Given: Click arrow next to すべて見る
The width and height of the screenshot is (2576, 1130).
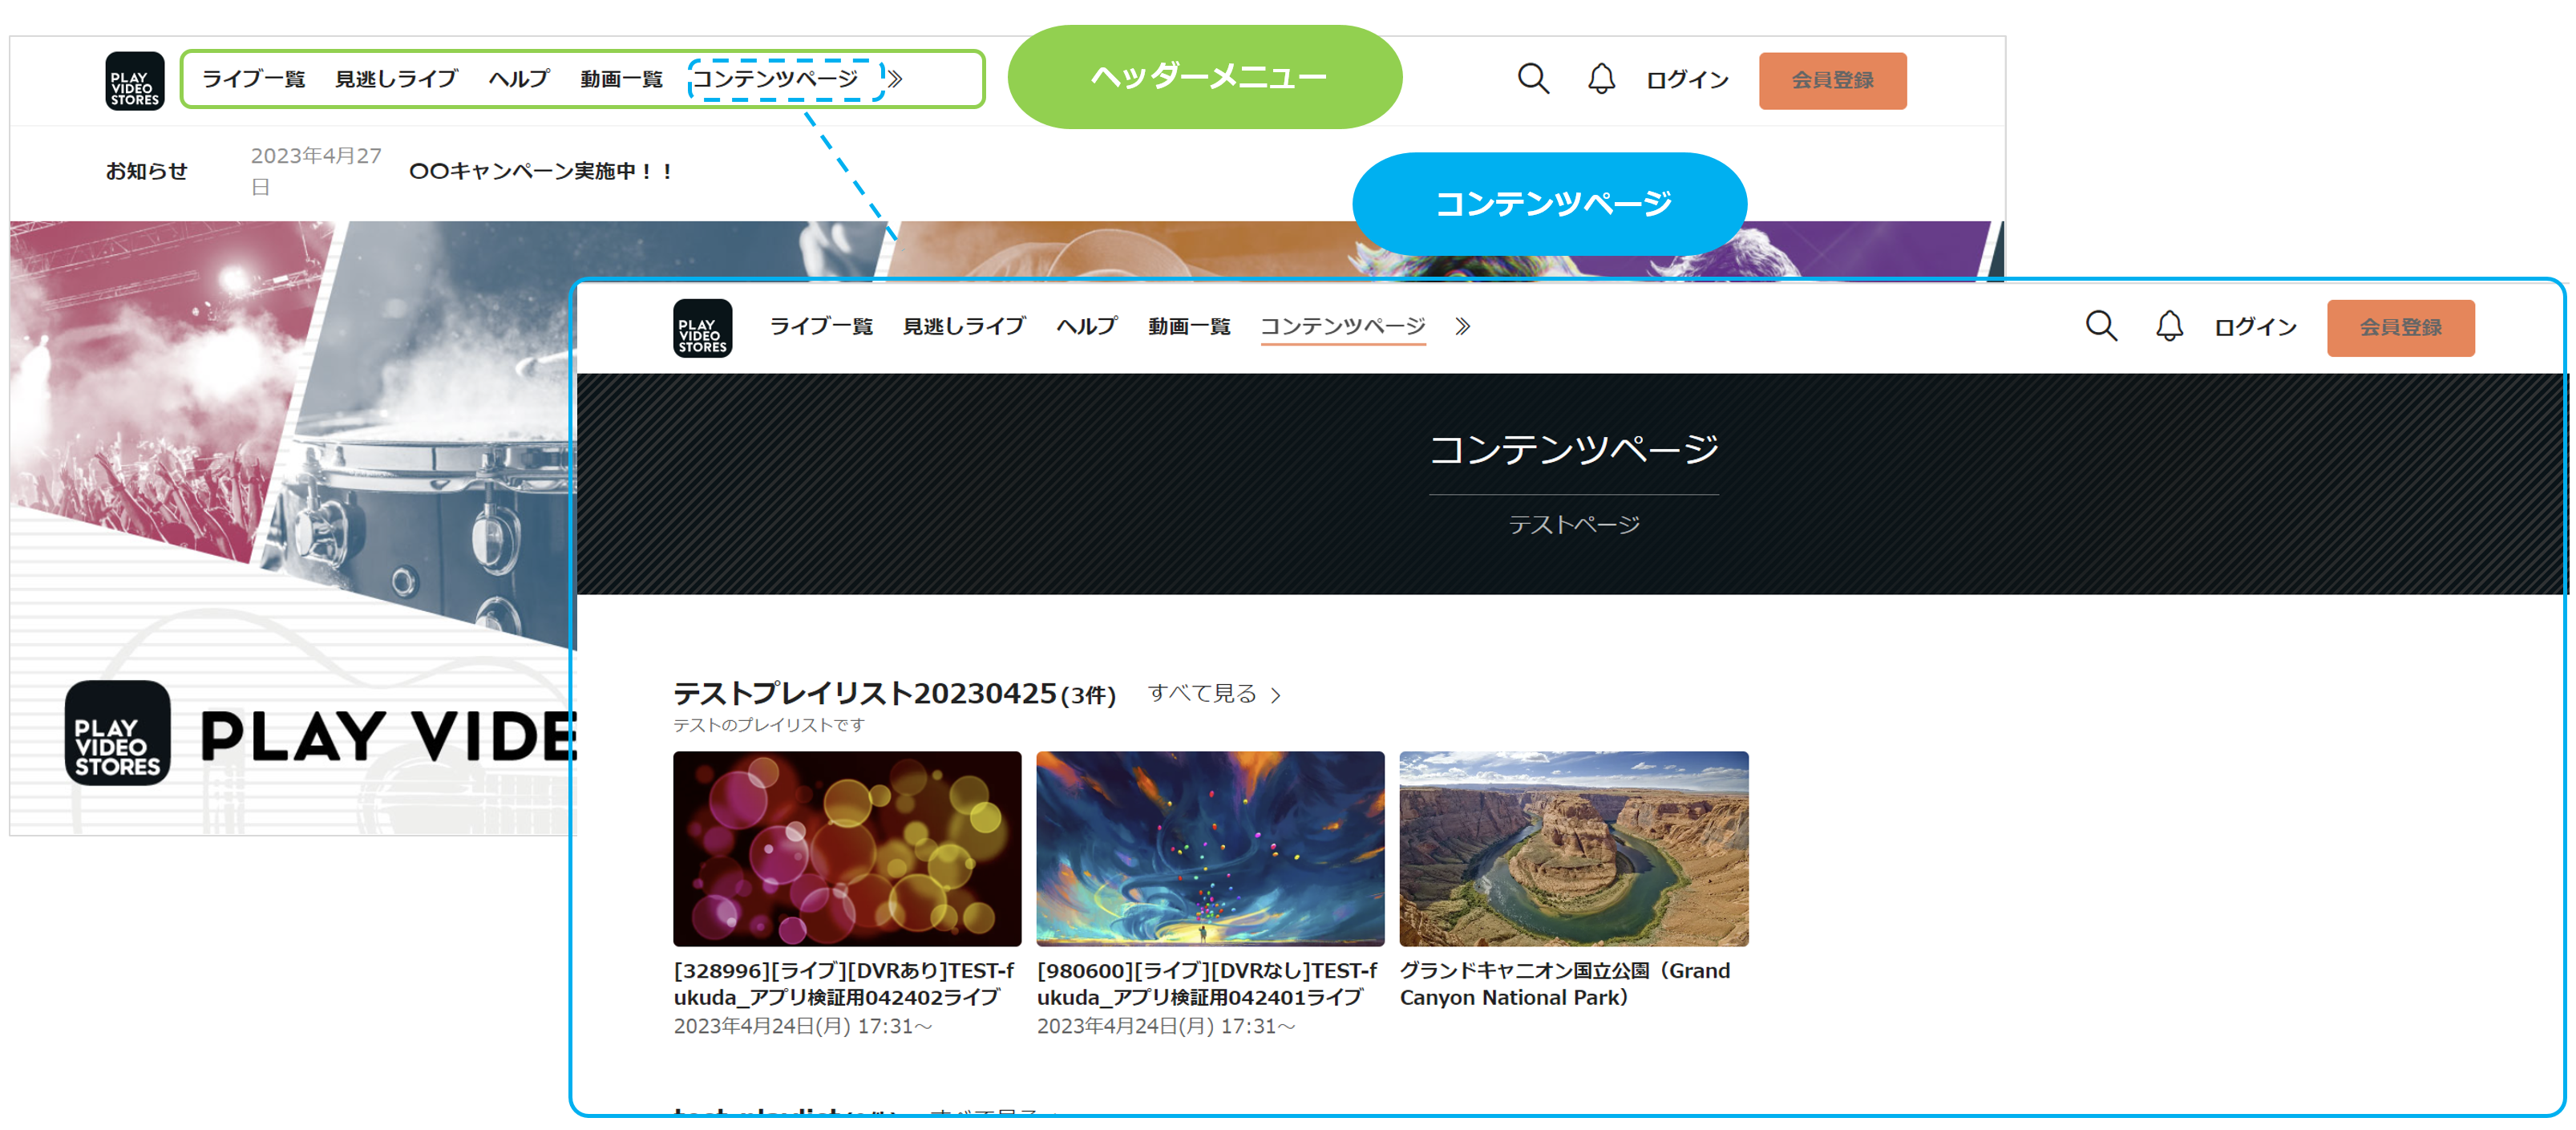Looking at the screenshot, I should click(1276, 695).
